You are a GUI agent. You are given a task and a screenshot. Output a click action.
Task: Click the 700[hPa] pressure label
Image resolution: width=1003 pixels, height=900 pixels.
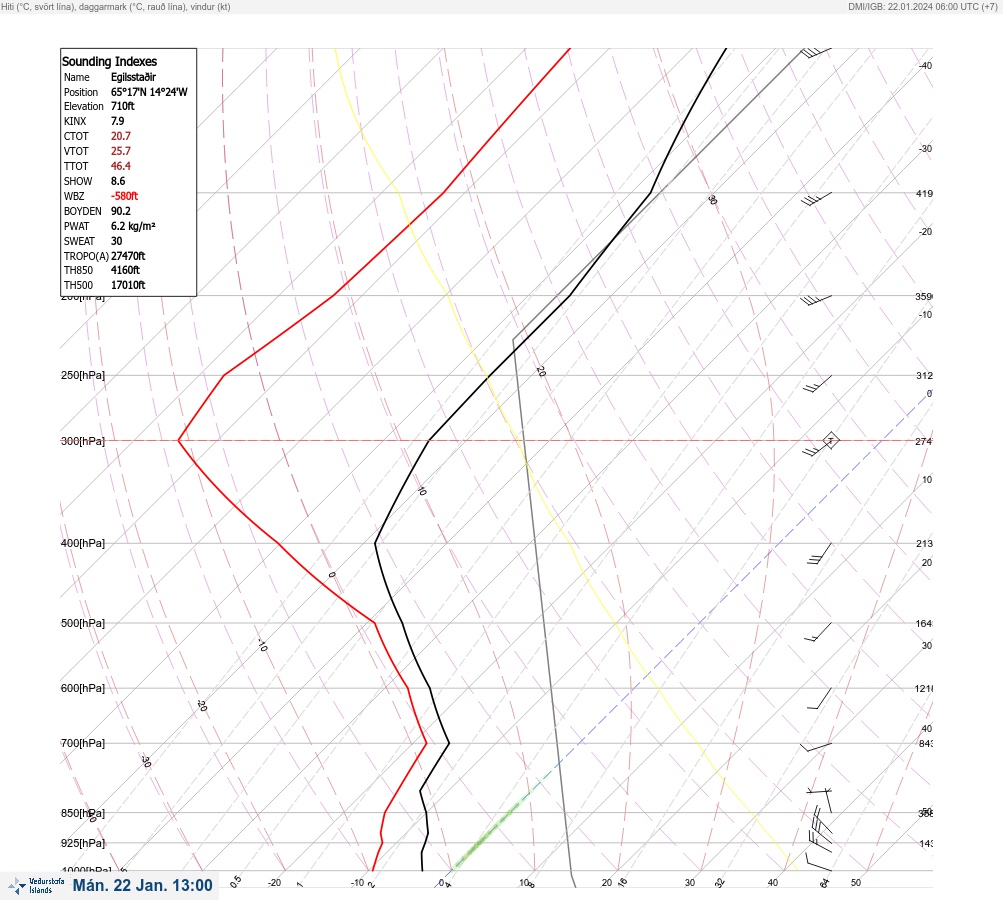(83, 743)
